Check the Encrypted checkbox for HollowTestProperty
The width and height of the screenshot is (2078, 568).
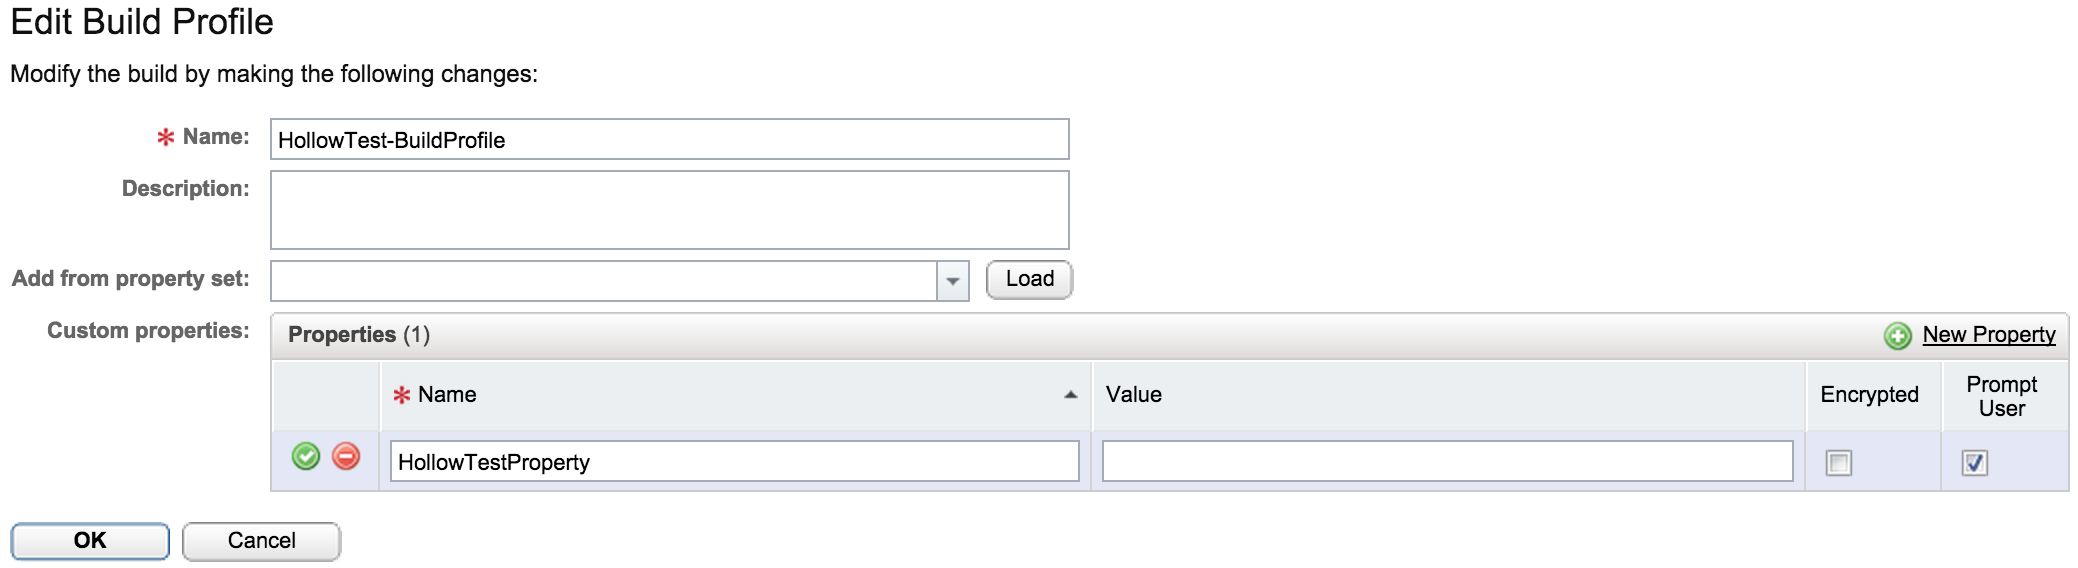coord(1838,463)
